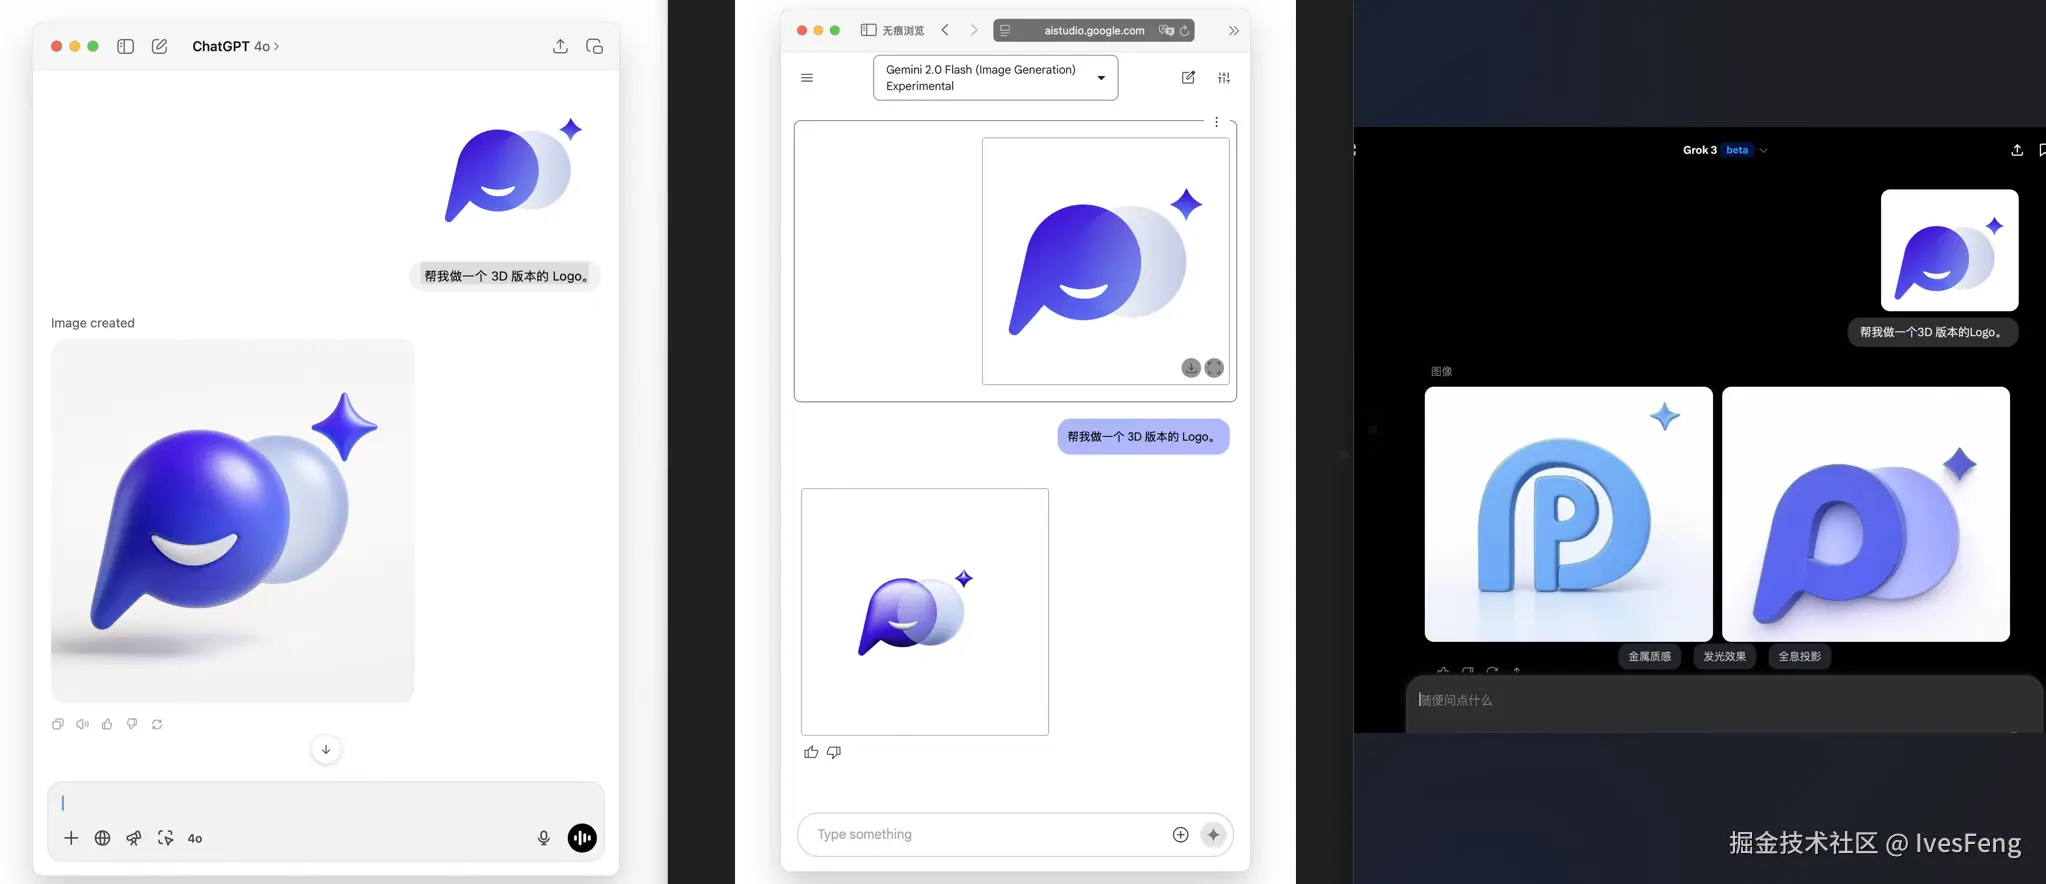Screen dimensions: 2046x884
Task: Thumbs up the ChatGPT response
Action: 107,724
